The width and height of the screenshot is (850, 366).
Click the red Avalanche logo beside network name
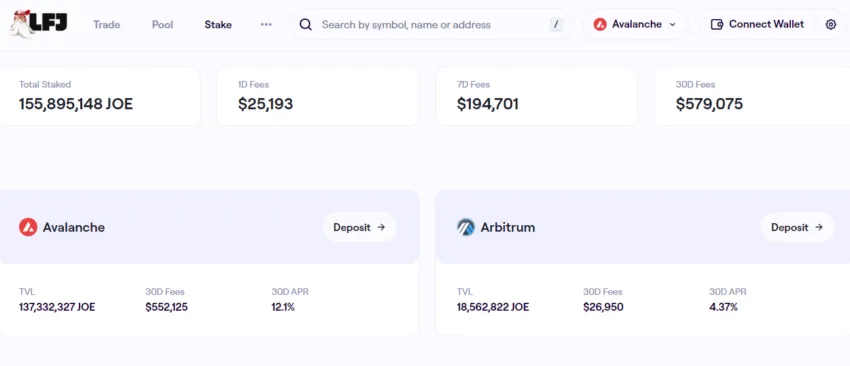click(600, 24)
